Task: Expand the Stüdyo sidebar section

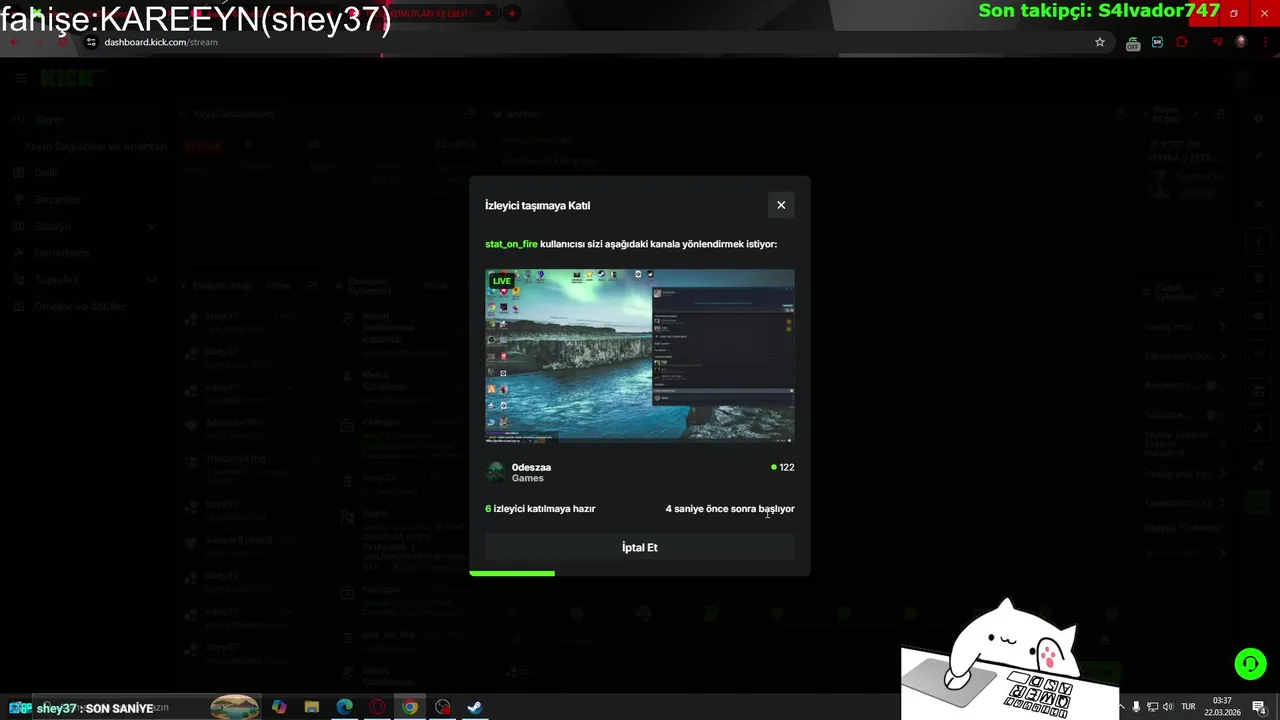Action: point(85,226)
